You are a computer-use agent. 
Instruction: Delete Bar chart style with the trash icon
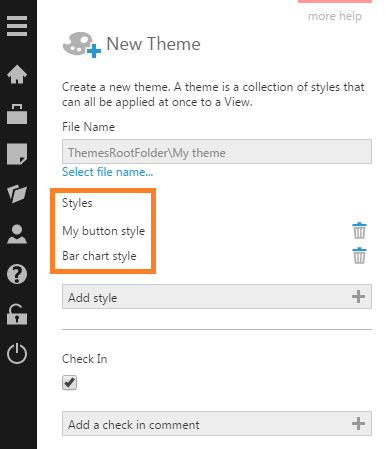coord(359,256)
